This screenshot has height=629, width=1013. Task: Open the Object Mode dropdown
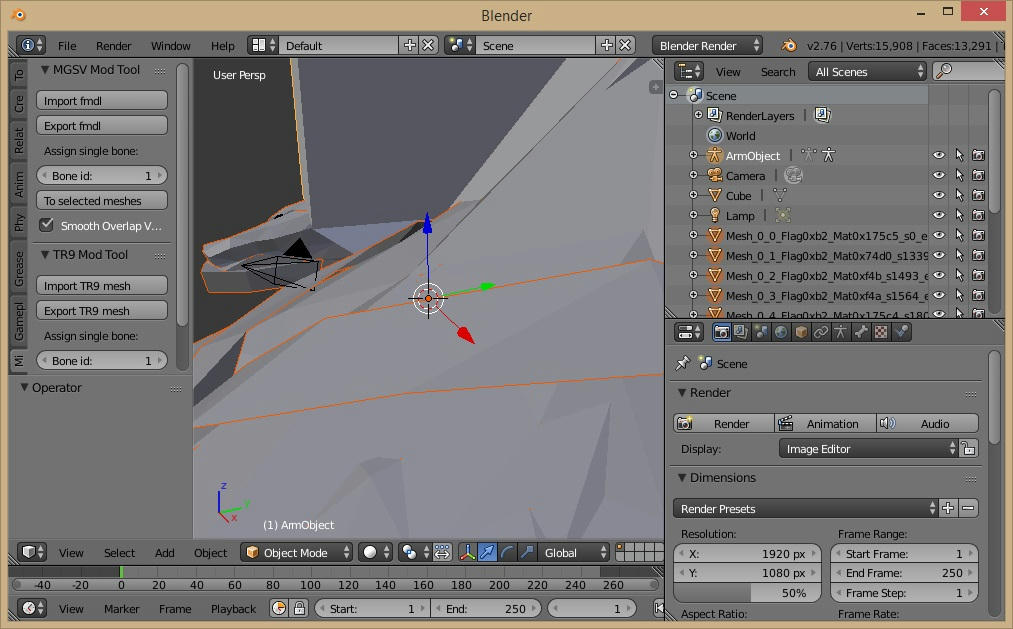[298, 552]
